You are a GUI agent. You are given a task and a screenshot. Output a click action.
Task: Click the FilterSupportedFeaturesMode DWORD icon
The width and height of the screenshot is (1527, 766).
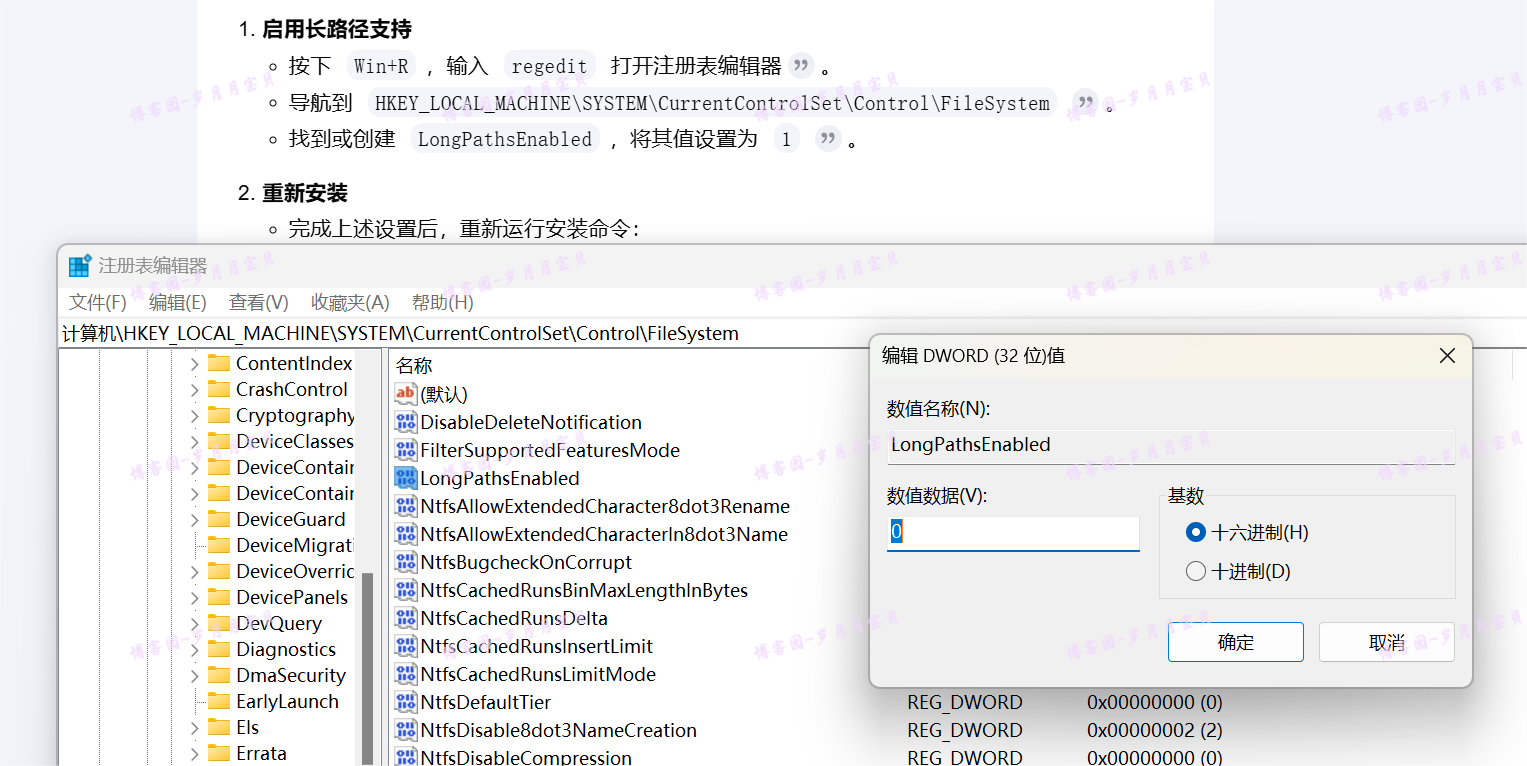[405, 450]
